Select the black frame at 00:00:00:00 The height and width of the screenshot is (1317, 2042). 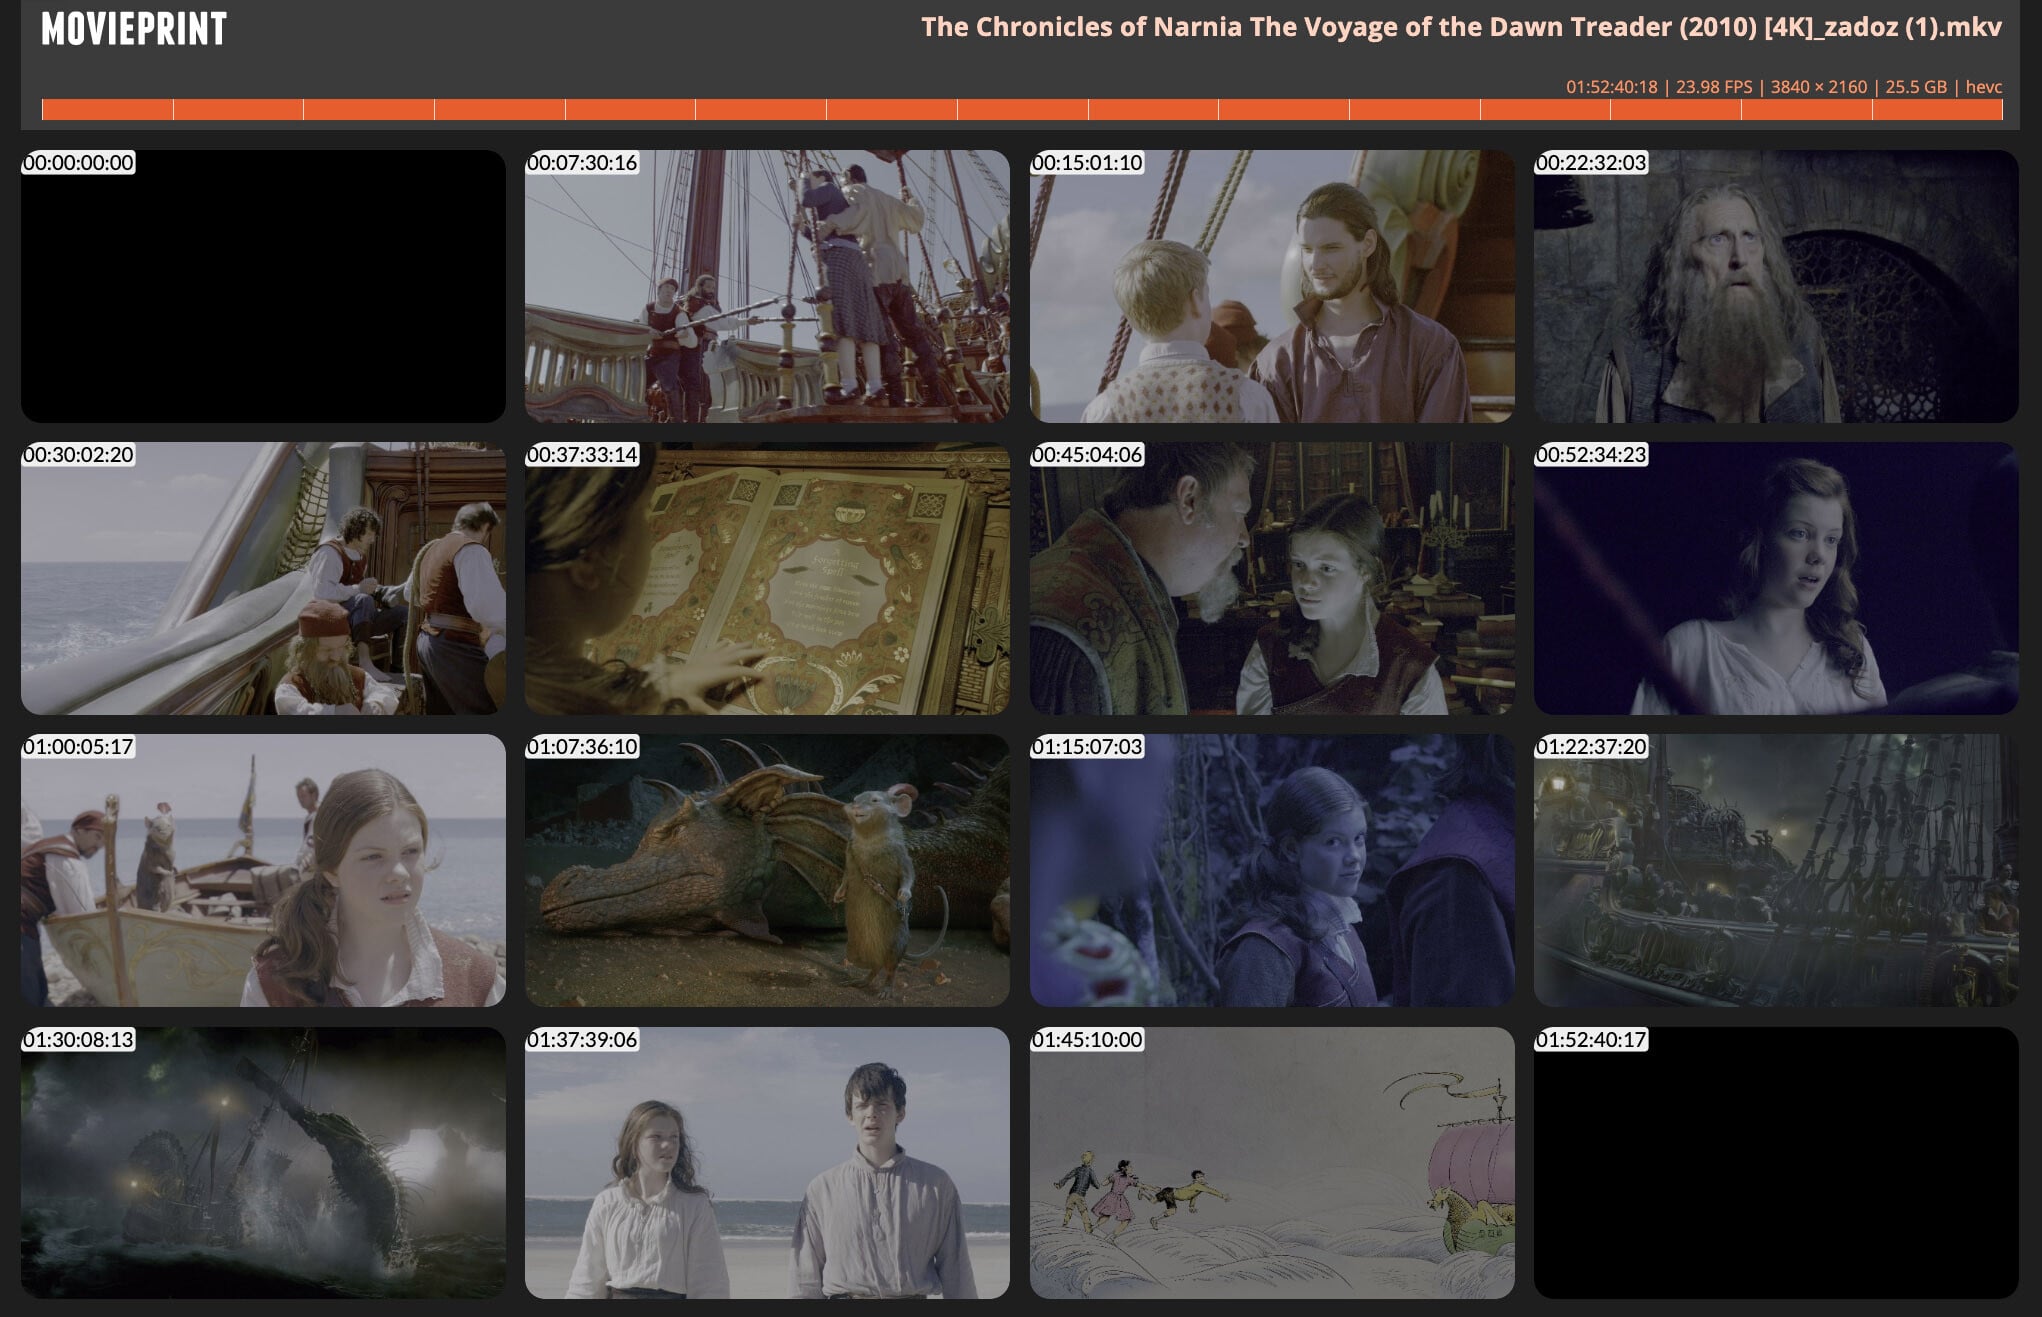point(263,286)
